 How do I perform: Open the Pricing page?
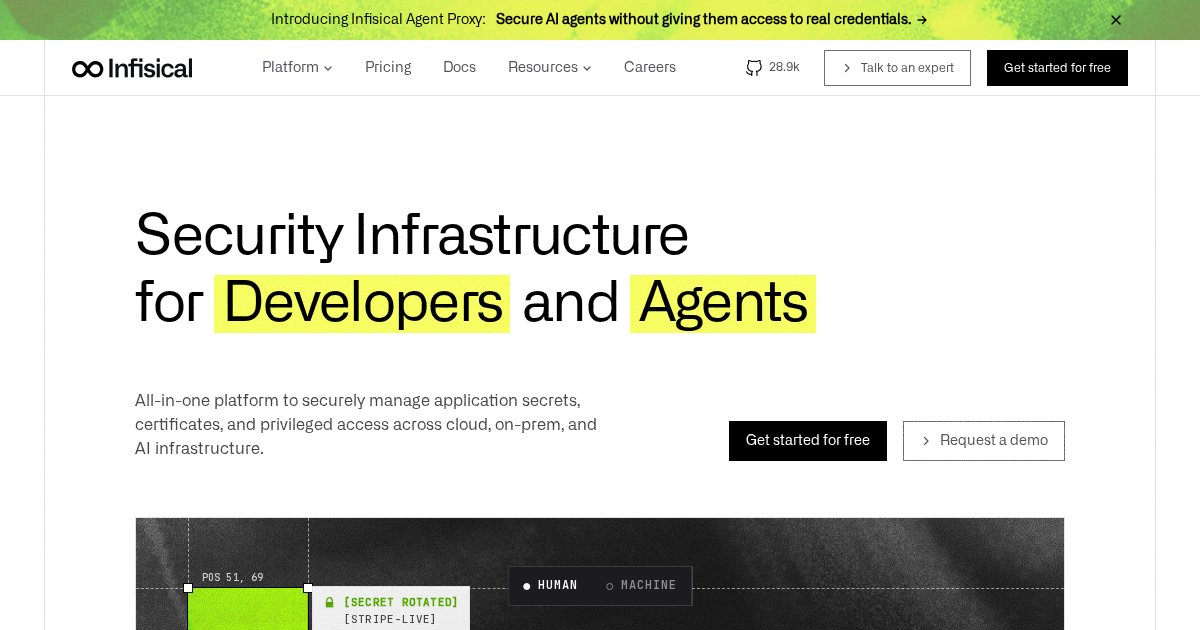tap(388, 68)
